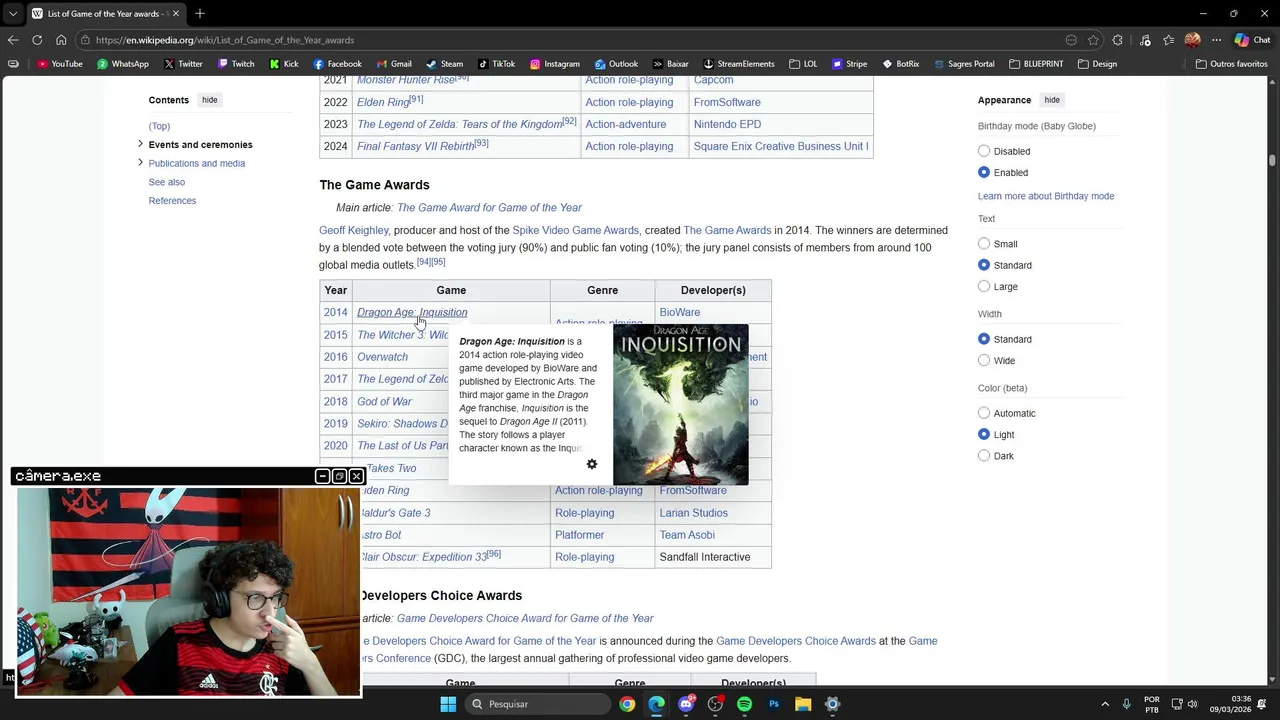Viewport: 1280px width, 720px height.
Task: Open the Instagram bookmark
Action: (x=555, y=64)
